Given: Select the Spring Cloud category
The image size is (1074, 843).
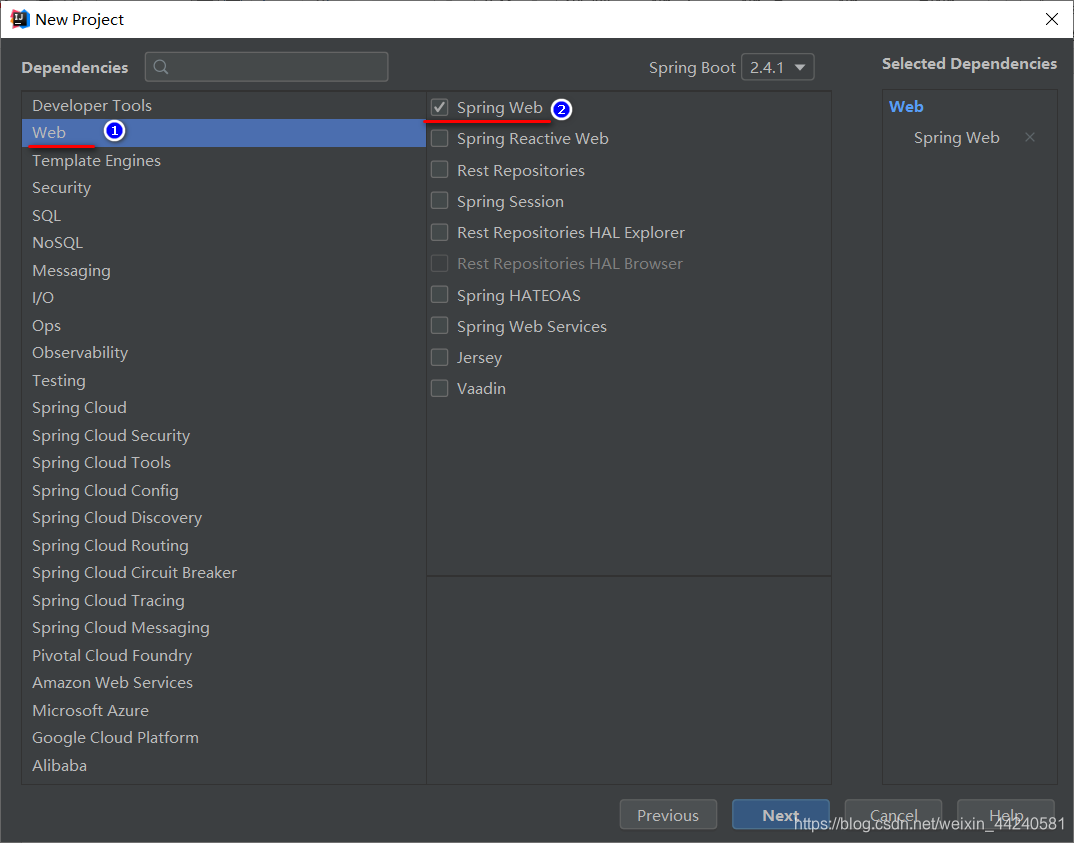Looking at the screenshot, I should (x=224, y=407).
